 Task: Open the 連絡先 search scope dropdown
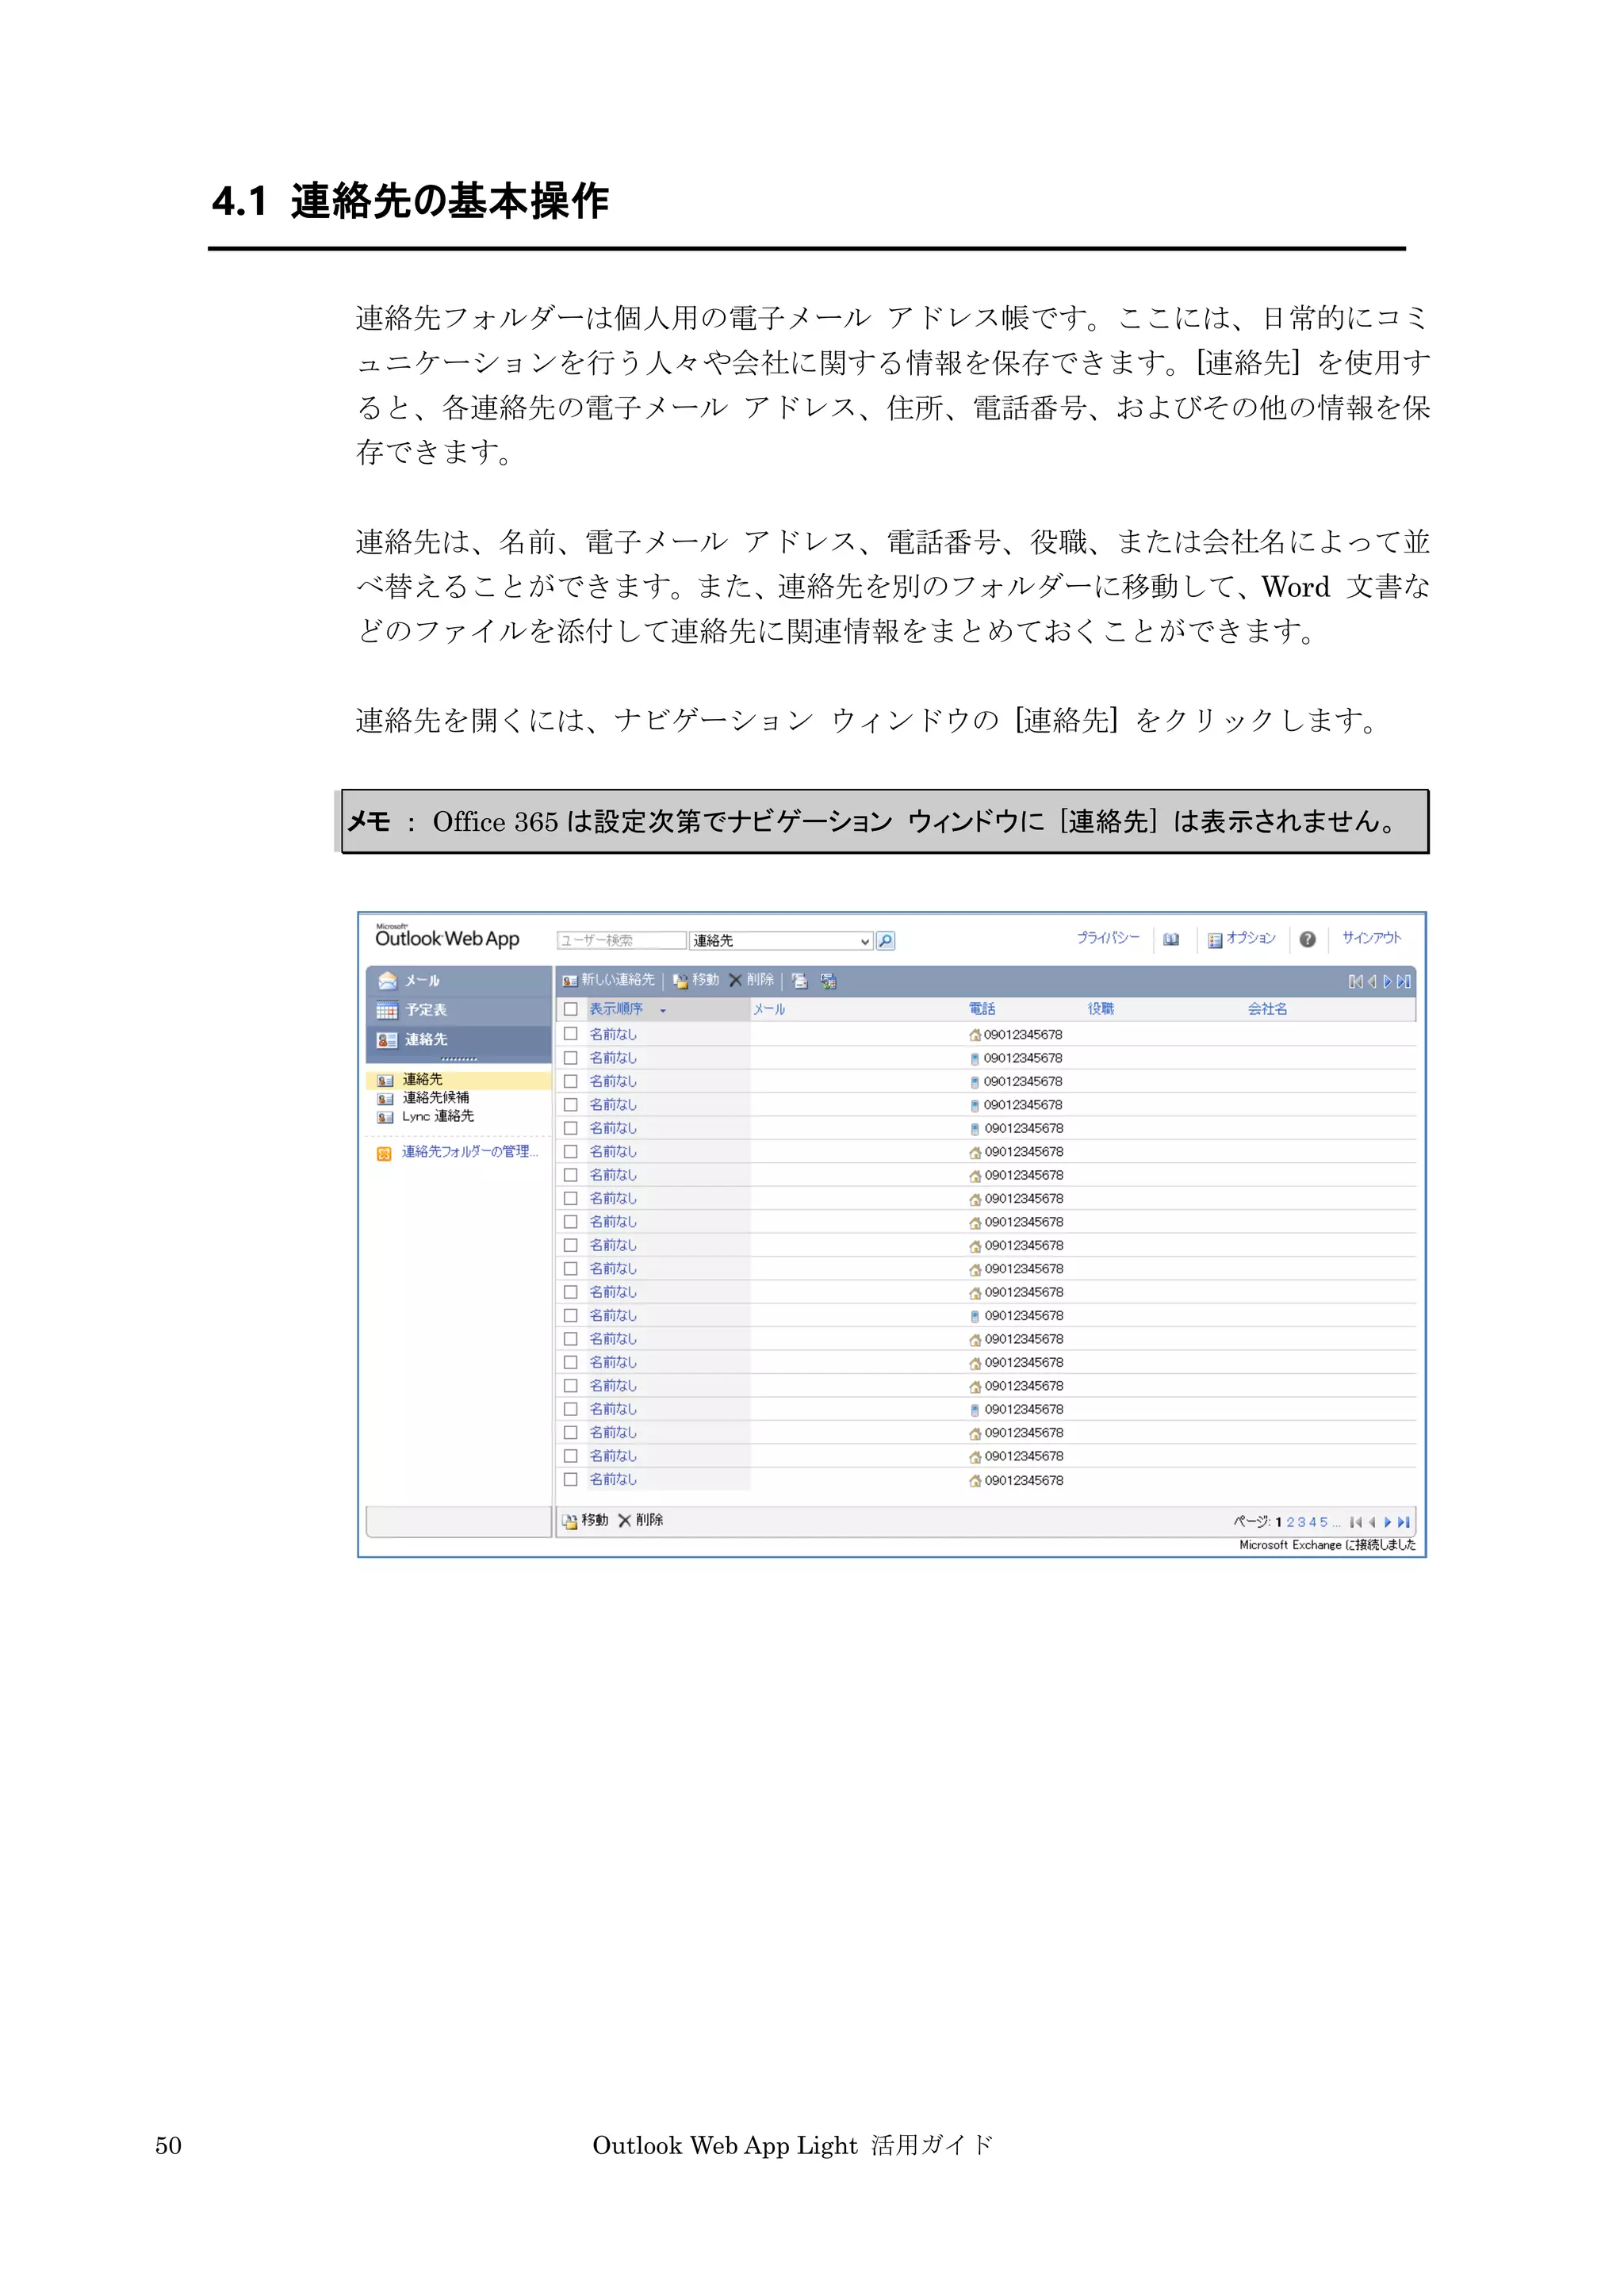(x=781, y=941)
